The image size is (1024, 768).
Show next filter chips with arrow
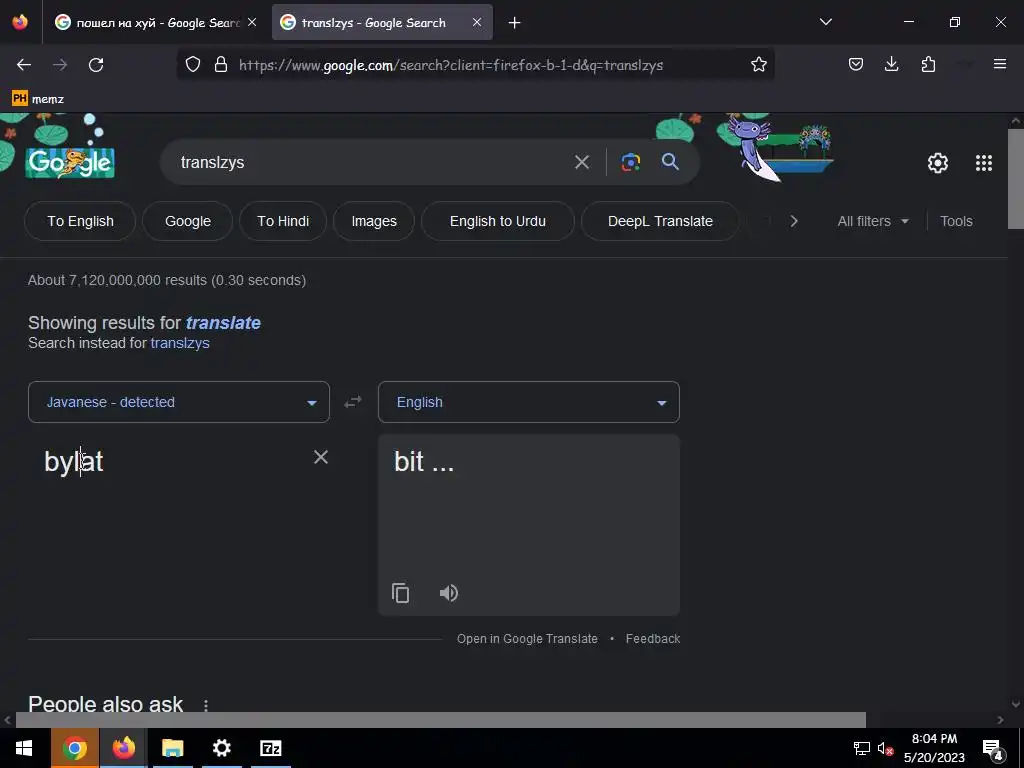tap(794, 221)
